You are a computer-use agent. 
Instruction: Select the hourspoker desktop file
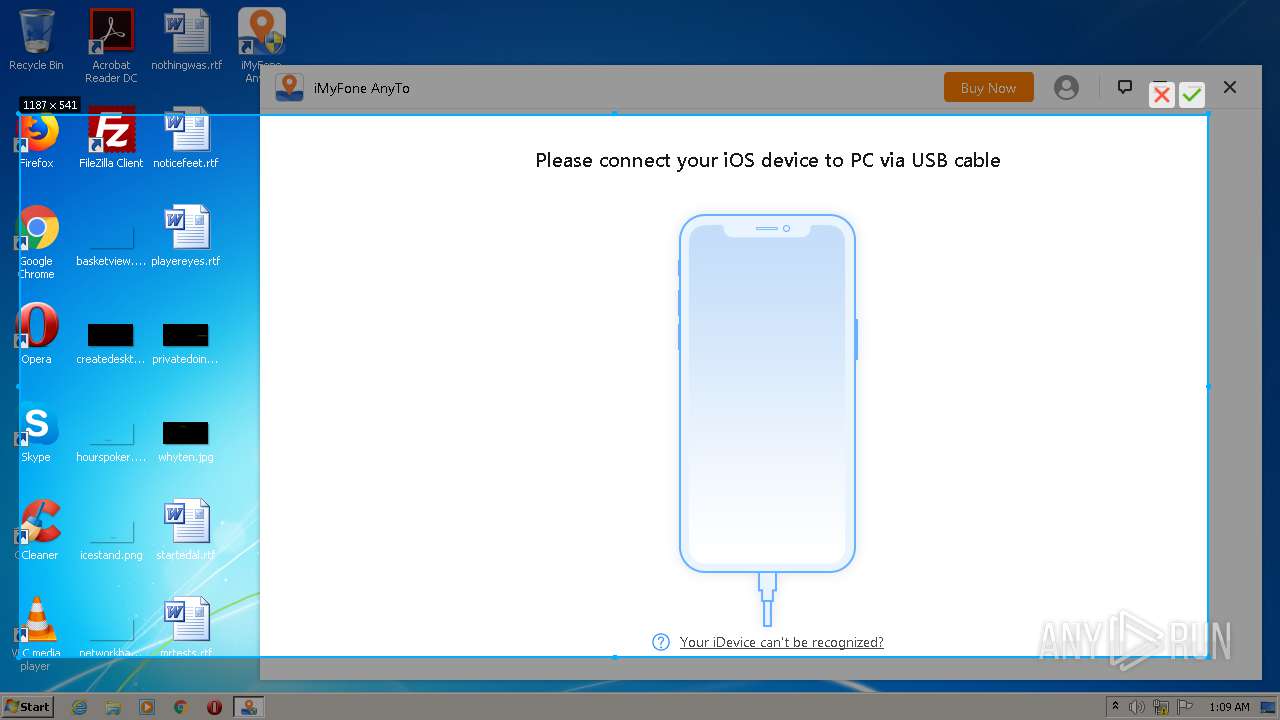[x=111, y=440]
